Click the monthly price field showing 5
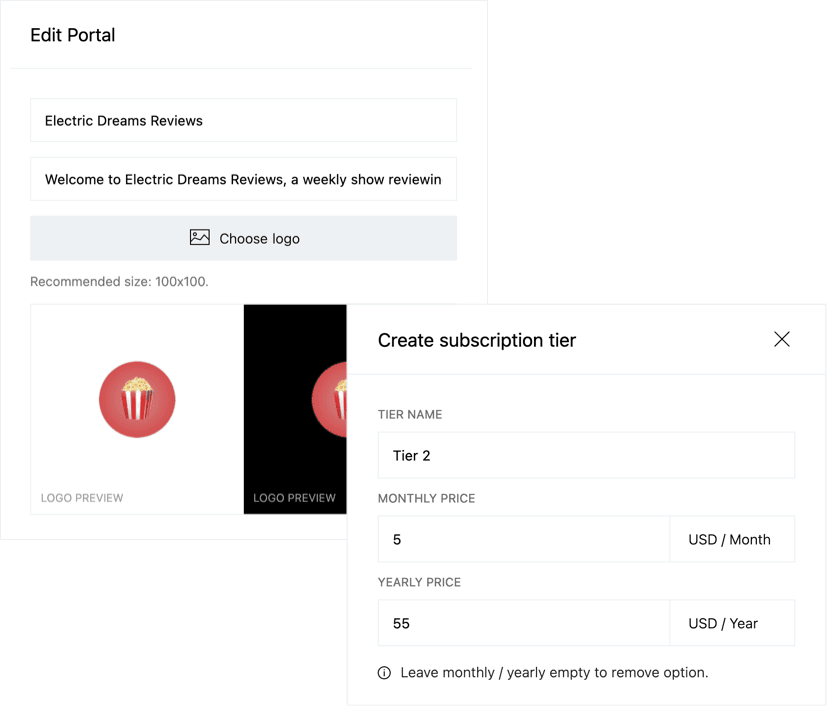The width and height of the screenshot is (827, 706). pos(520,539)
